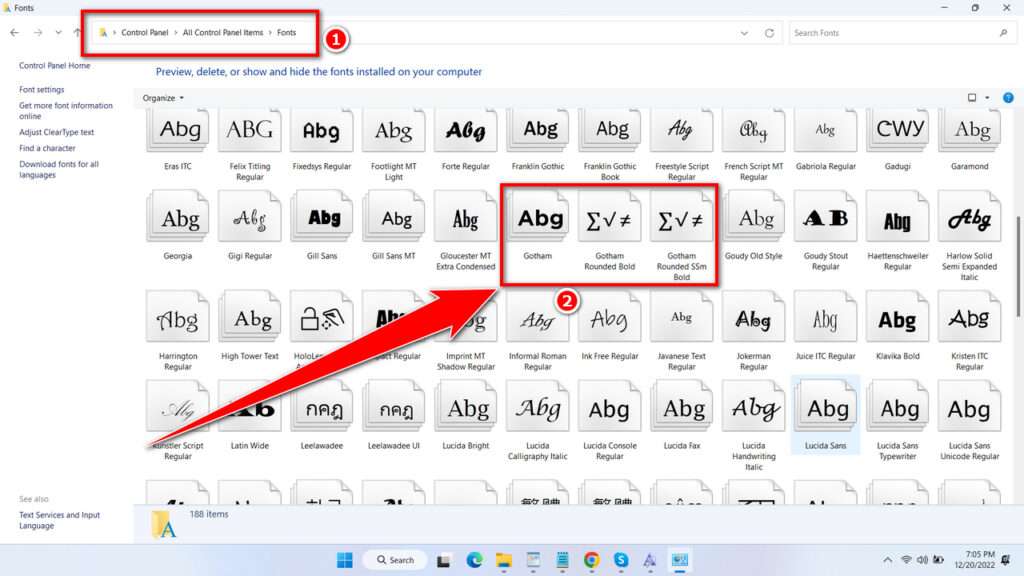Click Control Panel in the breadcrumb
Screen dimensions: 1024x576
[144, 33]
